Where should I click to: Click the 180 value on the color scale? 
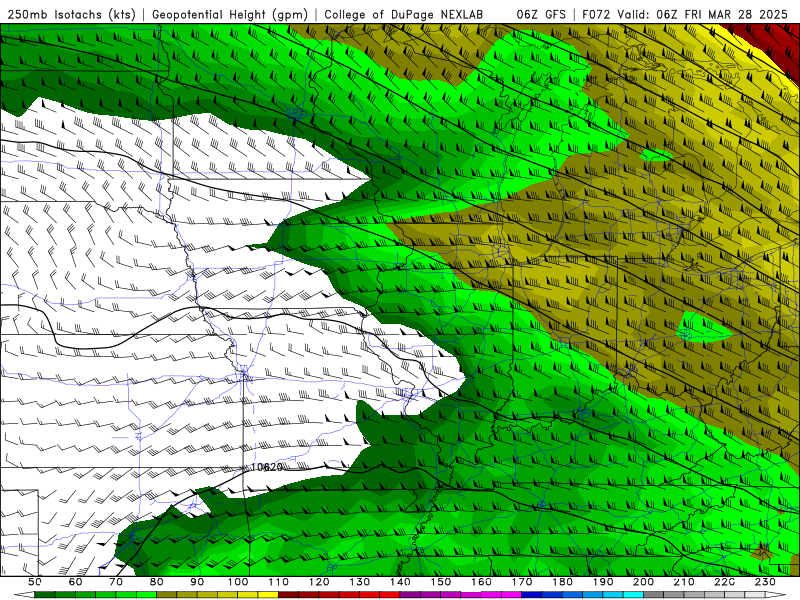[x=563, y=582]
